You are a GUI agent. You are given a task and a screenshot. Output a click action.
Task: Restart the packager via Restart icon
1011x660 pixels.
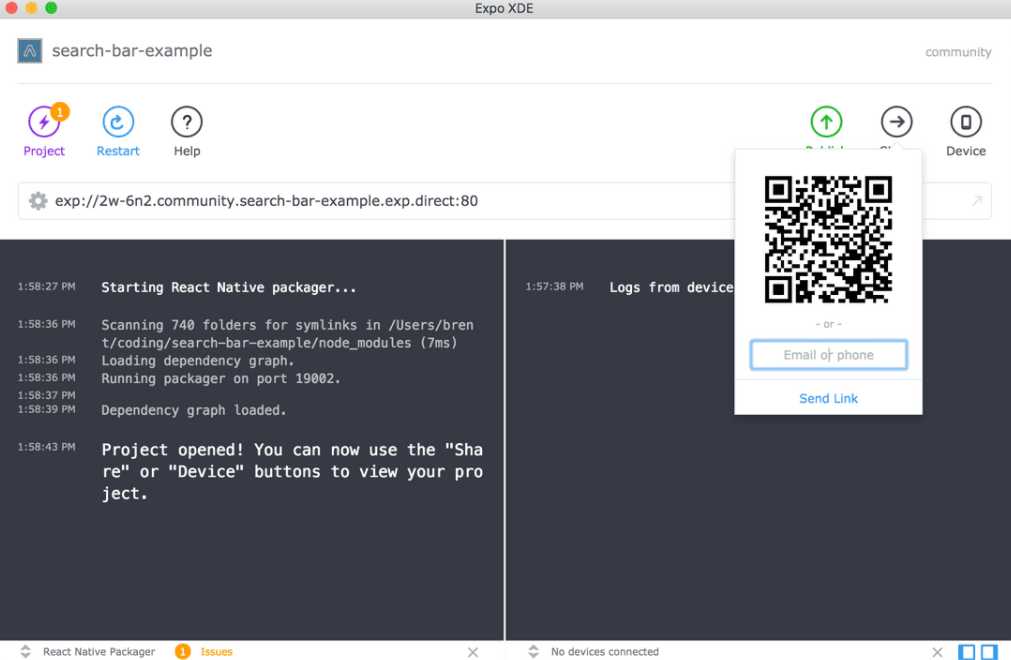[118, 122]
